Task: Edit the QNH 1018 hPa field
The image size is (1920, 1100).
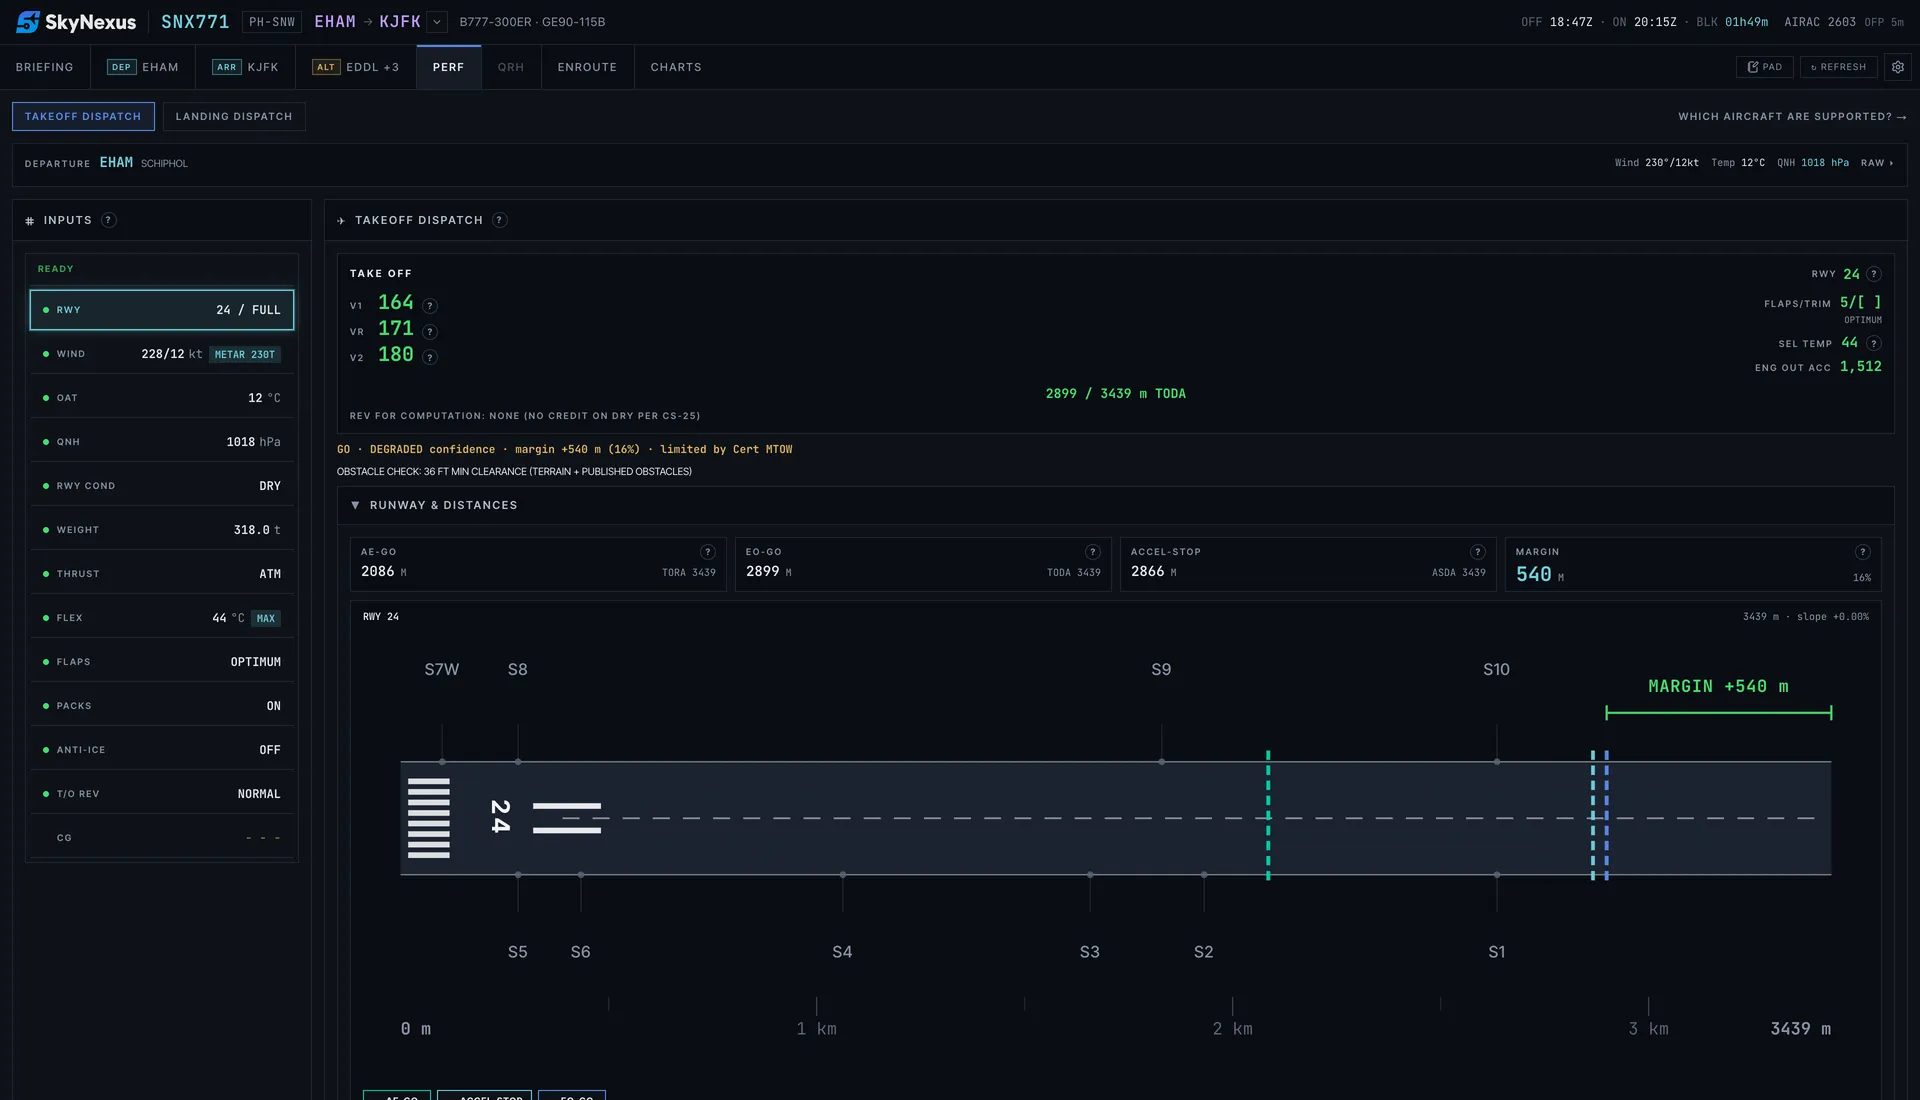Action: point(162,442)
